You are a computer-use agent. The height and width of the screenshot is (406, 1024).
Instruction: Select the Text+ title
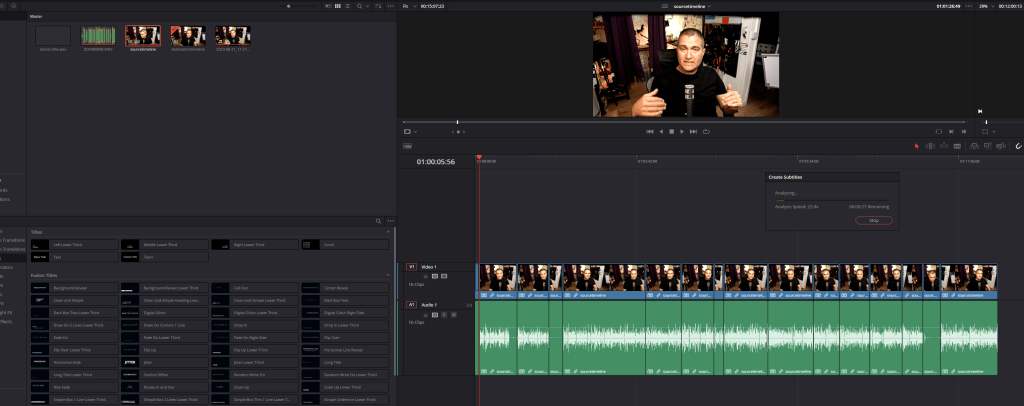165,257
